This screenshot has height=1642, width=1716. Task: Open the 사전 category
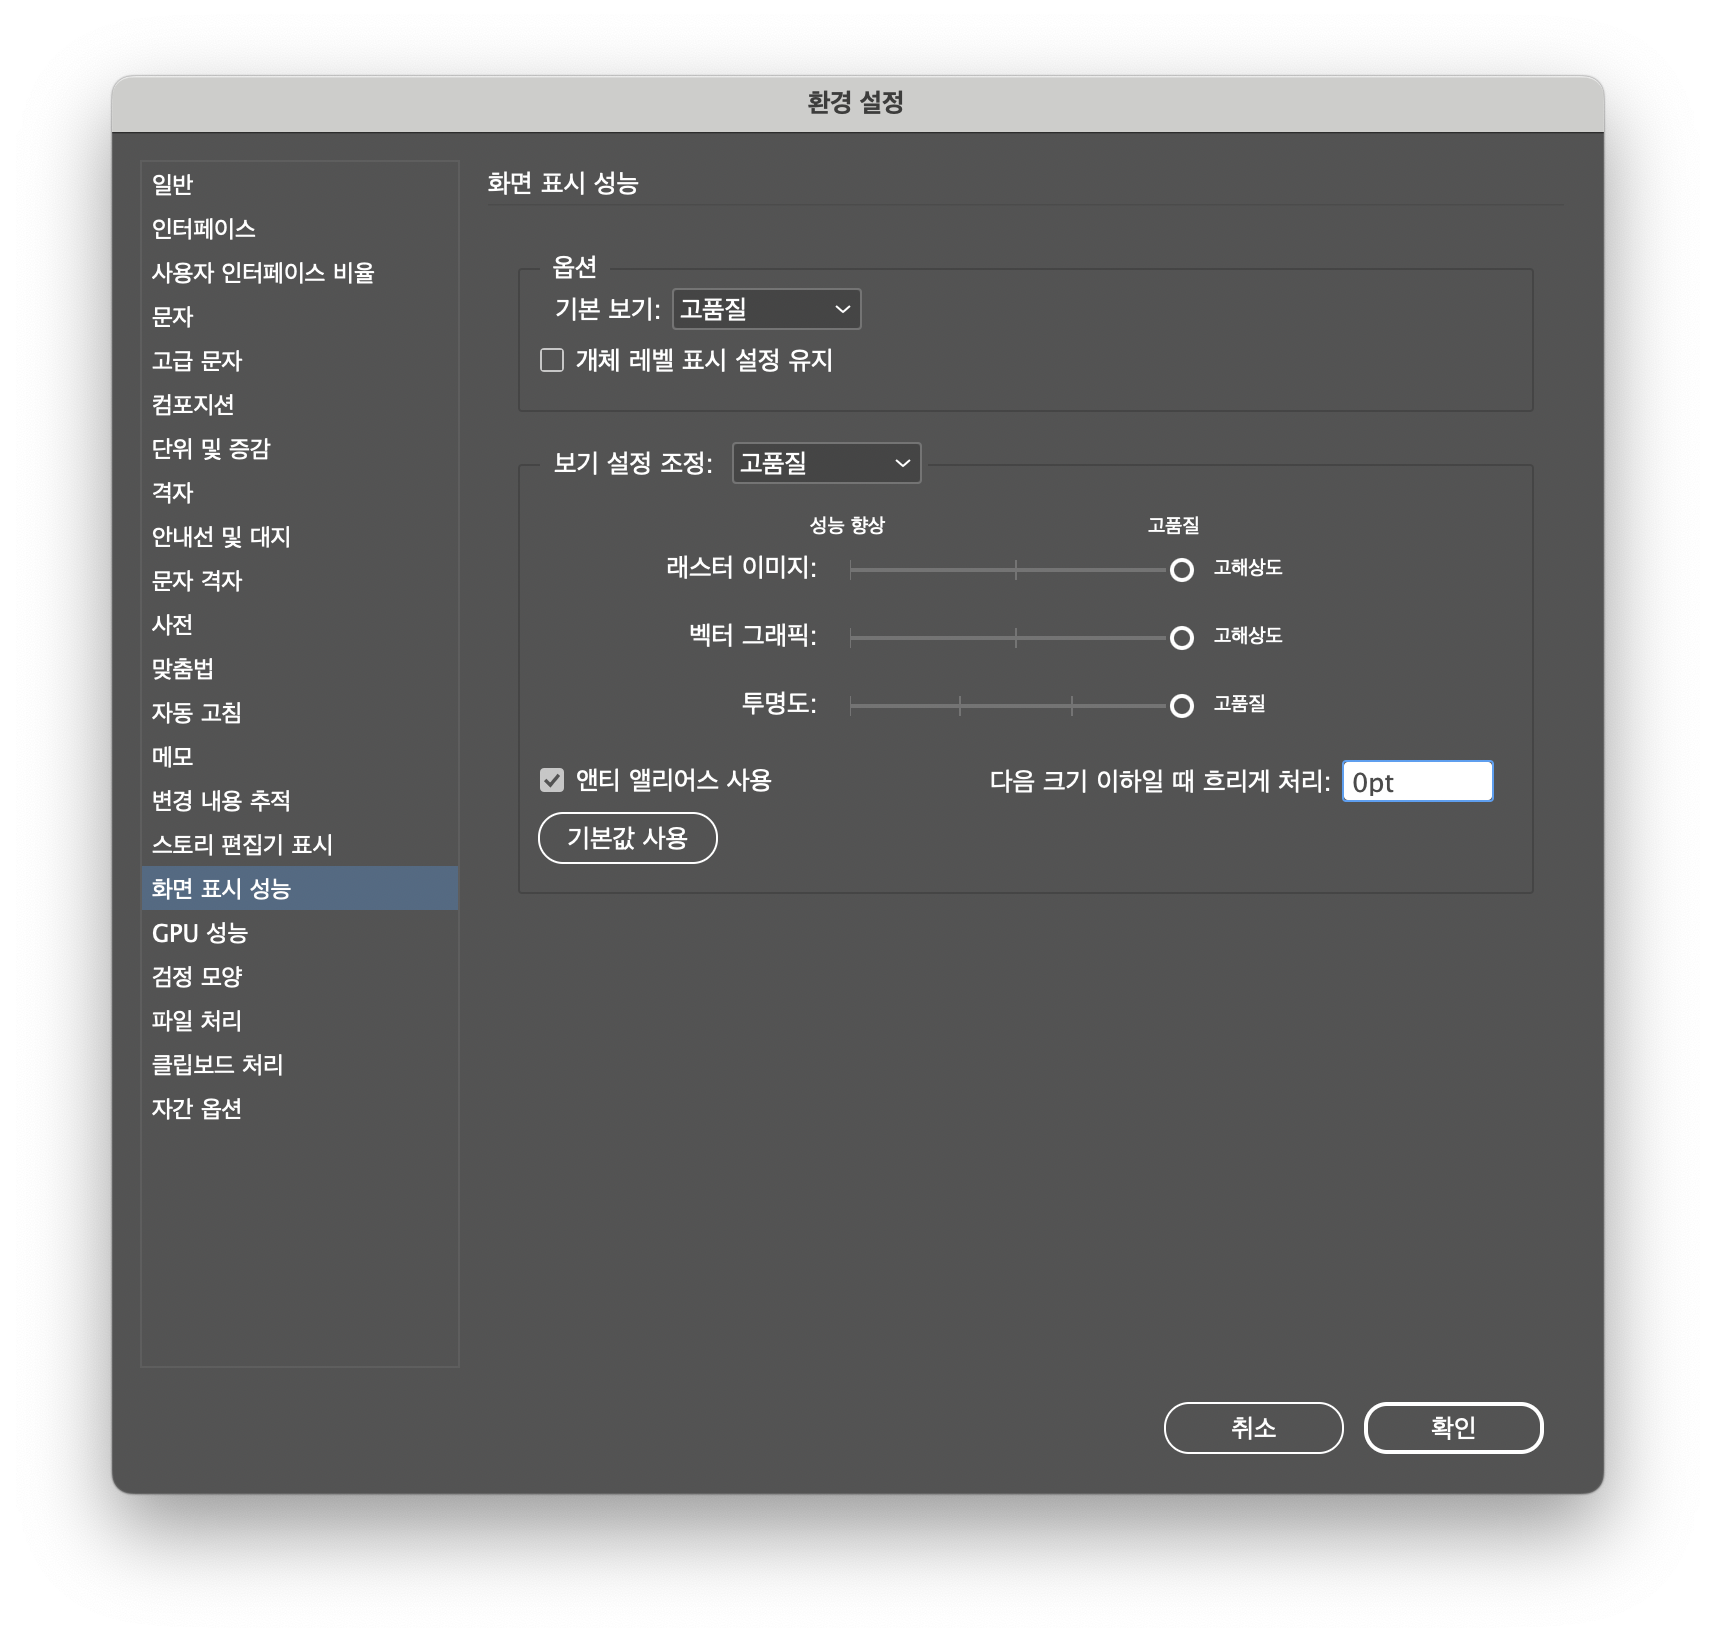[299, 624]
